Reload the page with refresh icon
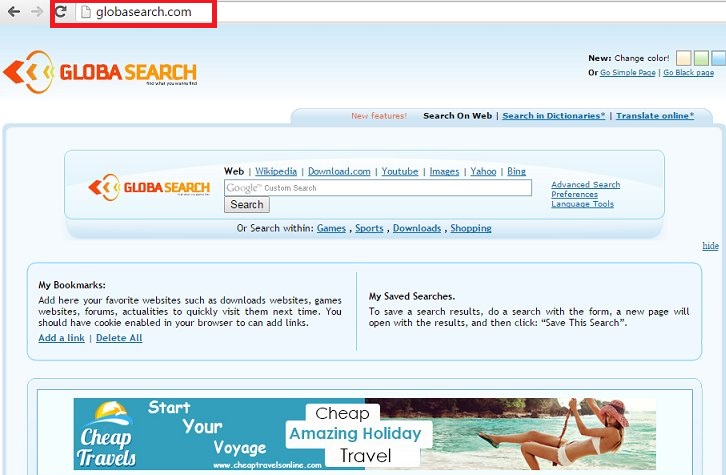Screen dimensions: 726x475 tap(61, 12)
